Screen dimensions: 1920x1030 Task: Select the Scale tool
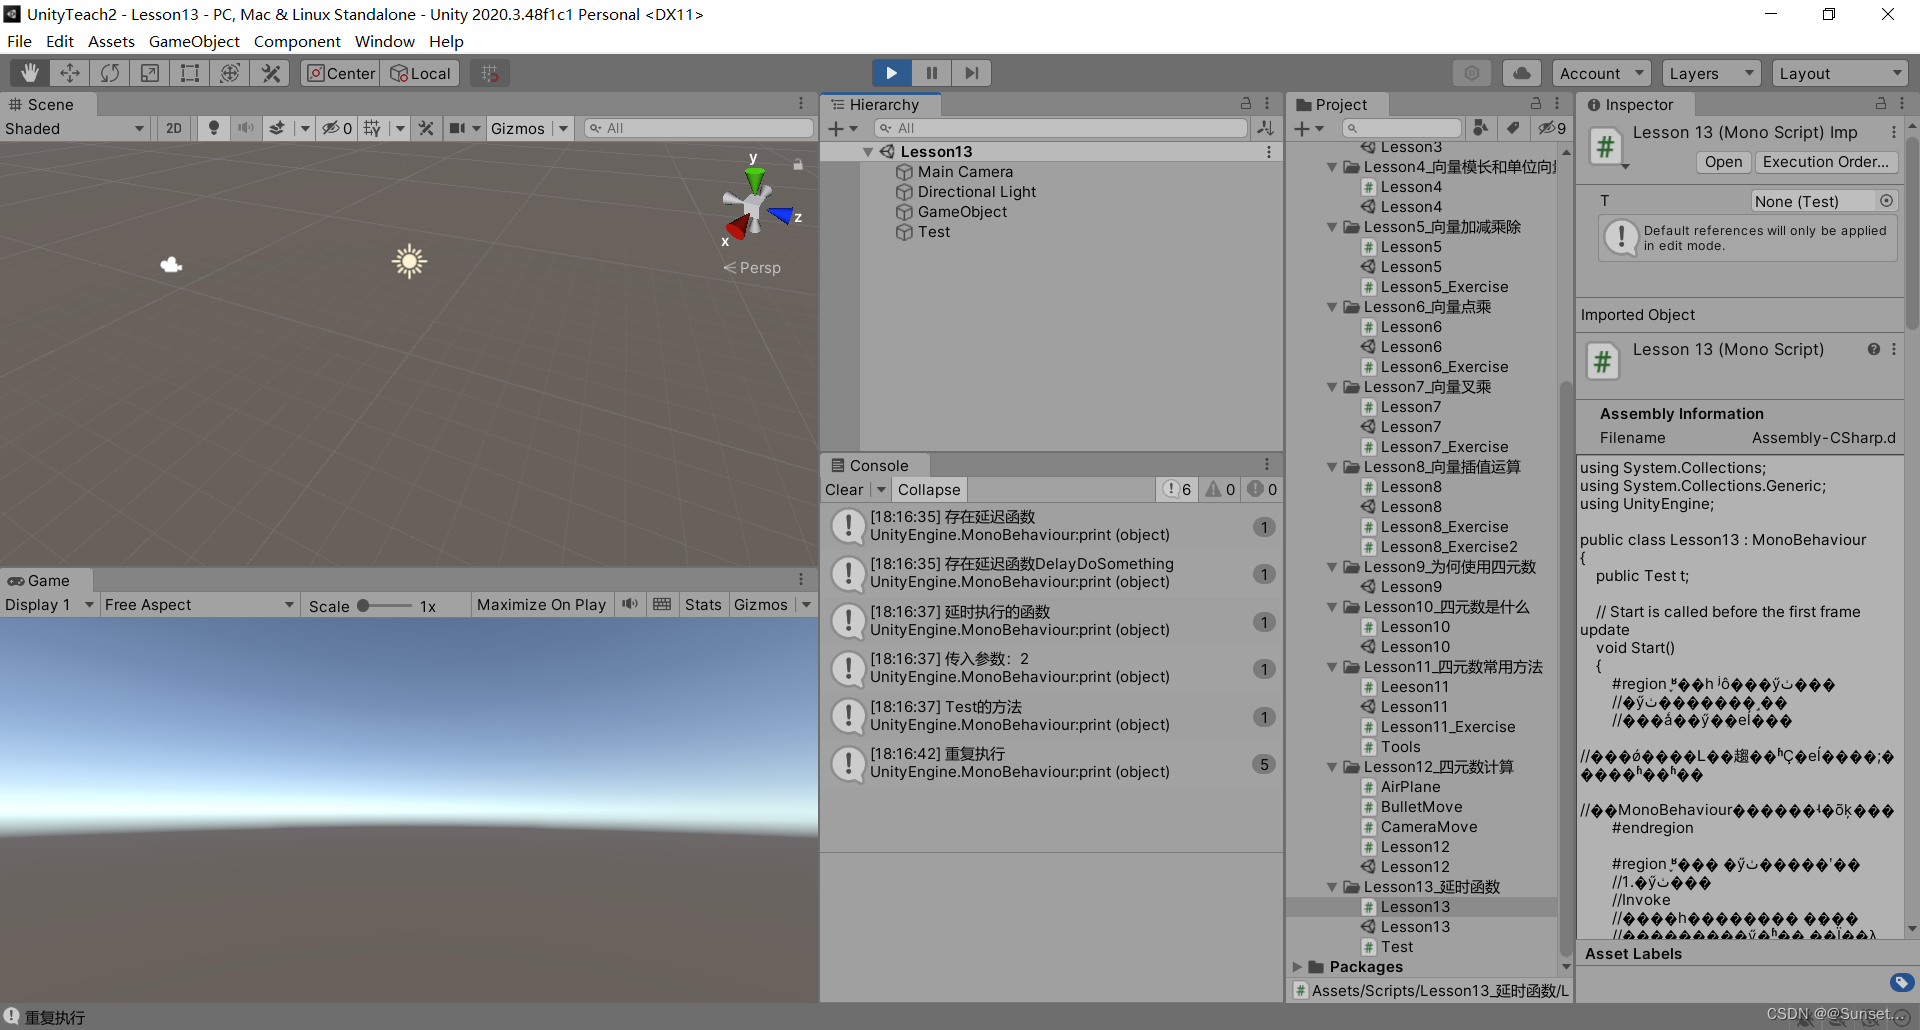click(x=150, y=73)
